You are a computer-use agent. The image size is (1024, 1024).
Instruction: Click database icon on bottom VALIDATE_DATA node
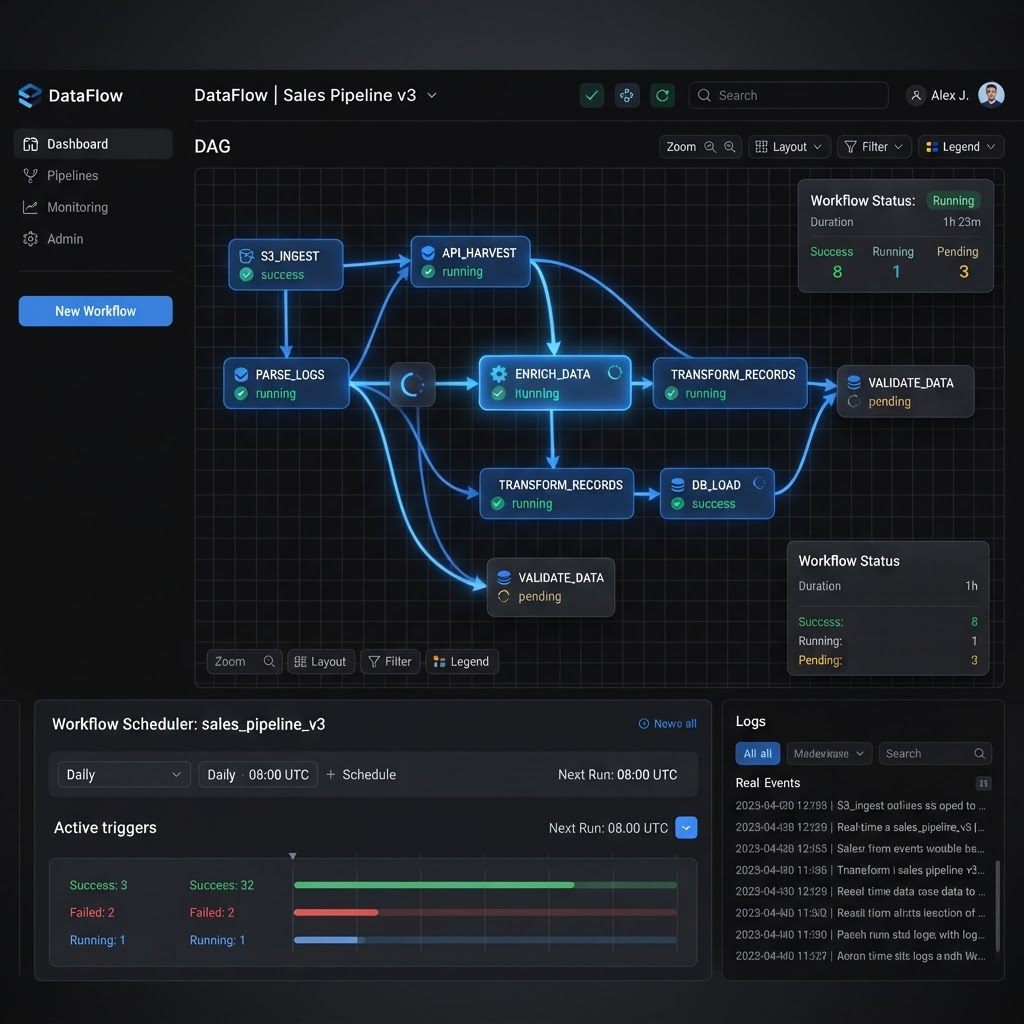[x=504, y=577]
